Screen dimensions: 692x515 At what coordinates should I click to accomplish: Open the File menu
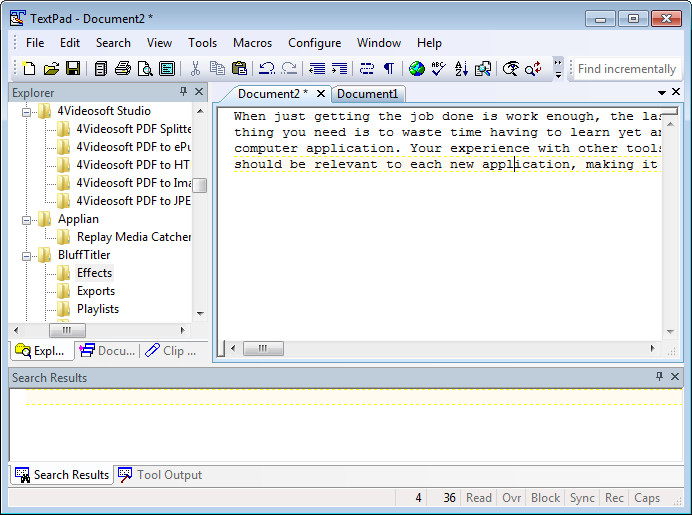(35, 43)
